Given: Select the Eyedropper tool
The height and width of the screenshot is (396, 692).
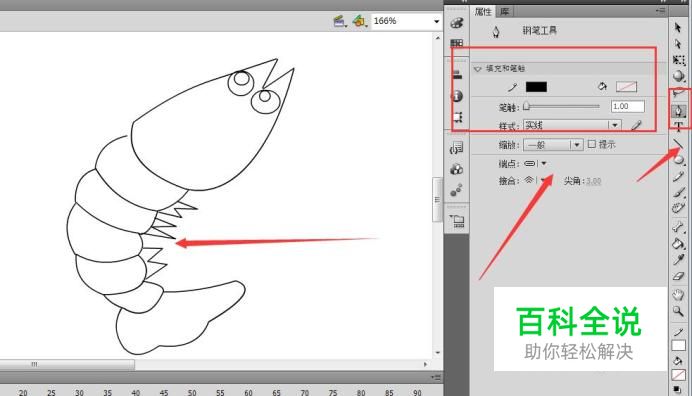Looking at the screenshot, I should click(679, 260).
